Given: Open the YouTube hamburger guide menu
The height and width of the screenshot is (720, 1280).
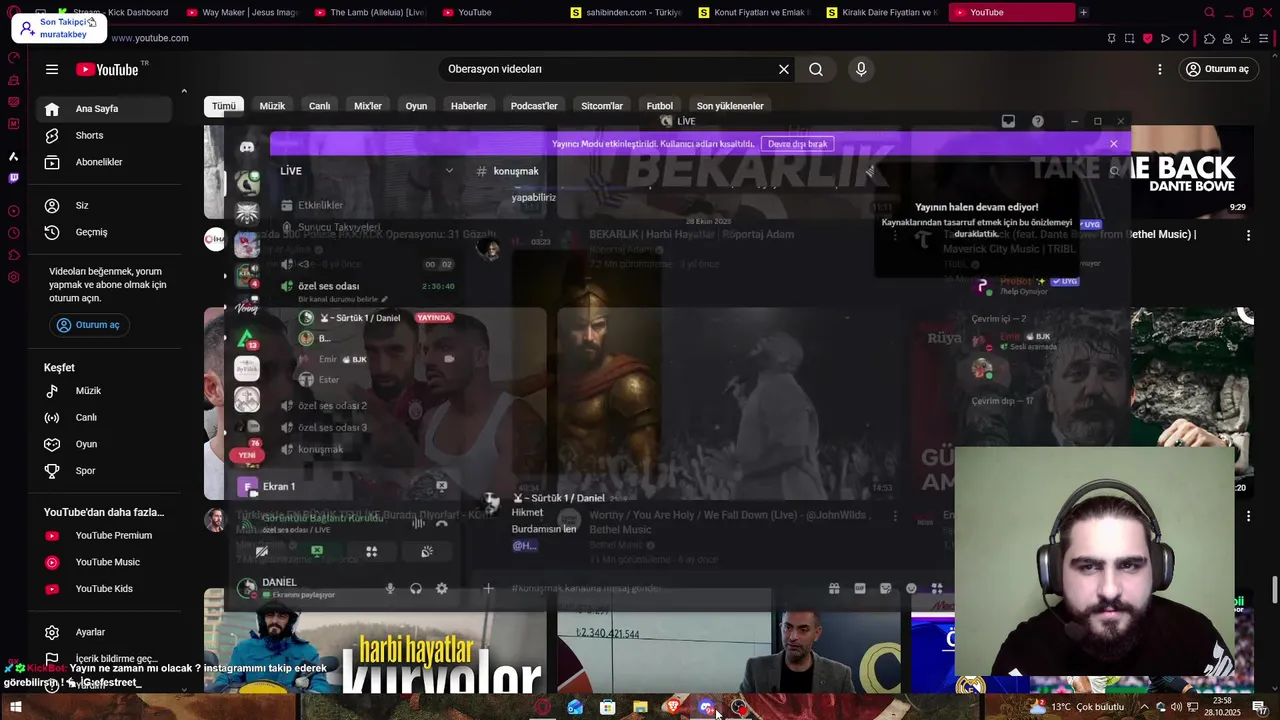Looking at the screenshot, I should 52,69.
